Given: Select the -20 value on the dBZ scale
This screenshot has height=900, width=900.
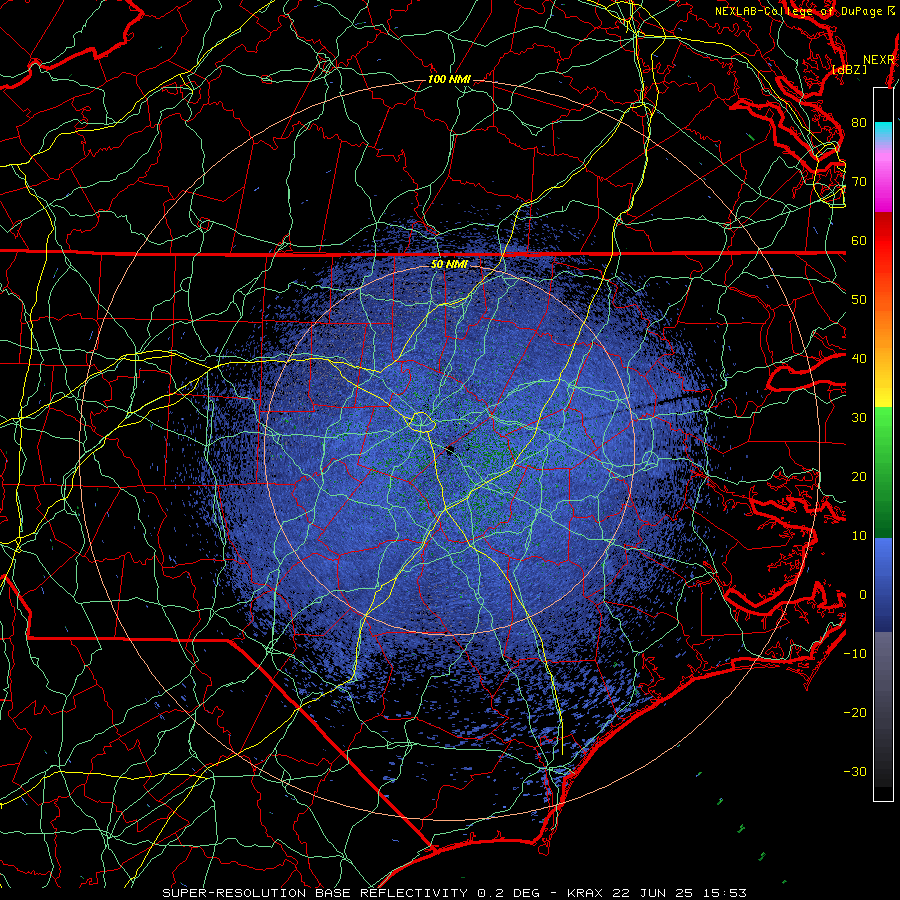Looking at the screenshot, I should point(855,713).
